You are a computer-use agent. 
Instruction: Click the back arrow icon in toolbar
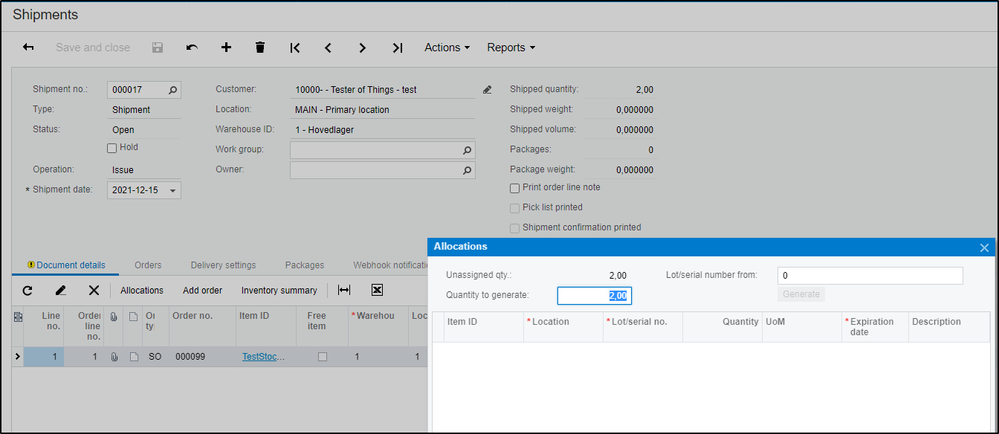(29, 47)
